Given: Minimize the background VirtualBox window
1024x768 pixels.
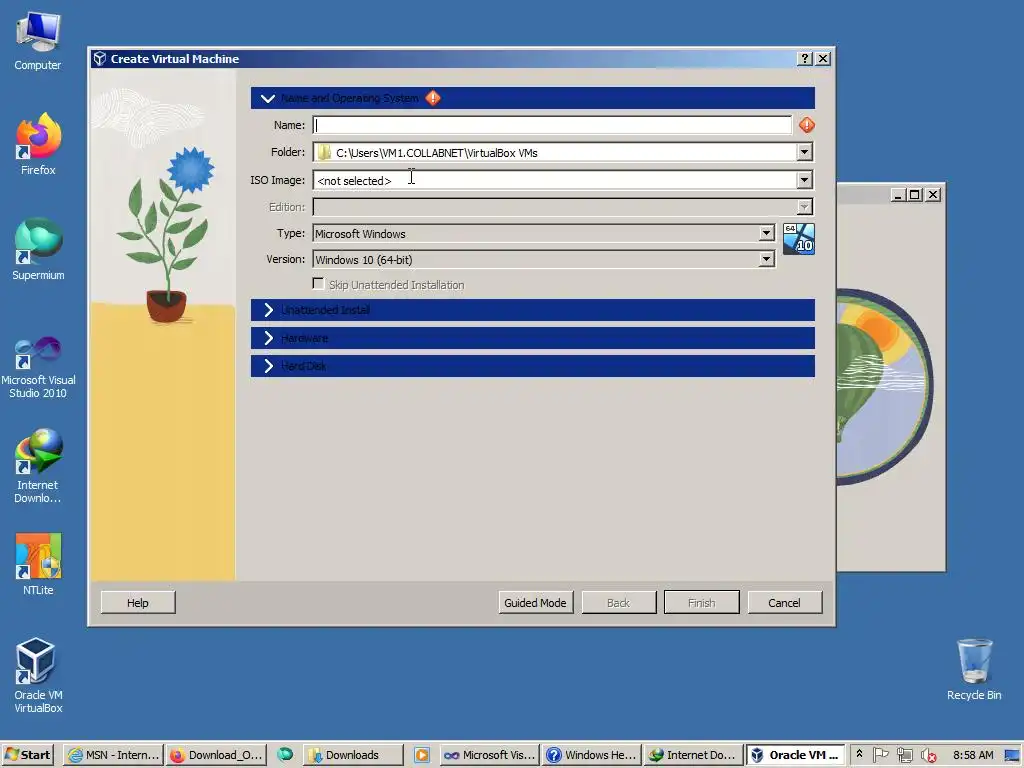Looking at the screenshot, I should 899,195.
